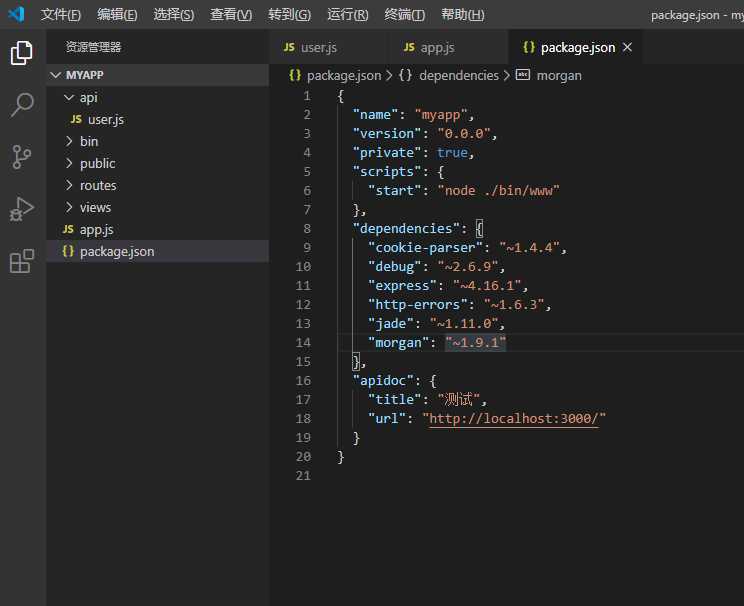
Task: Open the 转到(G) menu
Action: coord(289,14)
